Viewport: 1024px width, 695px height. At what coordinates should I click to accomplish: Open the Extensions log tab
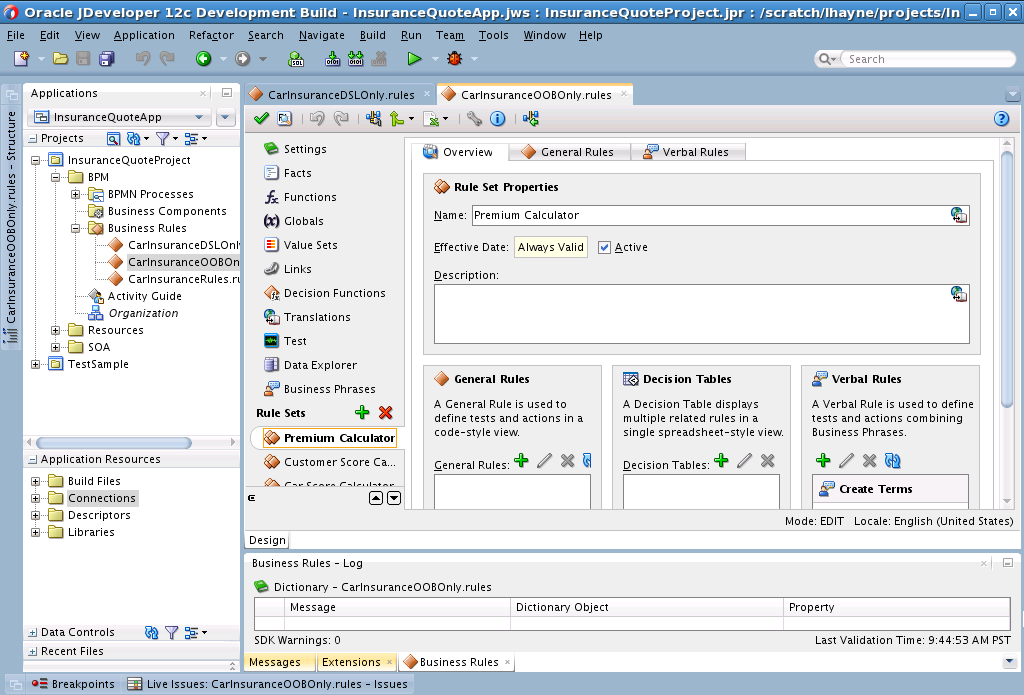(x=351, y=662)
